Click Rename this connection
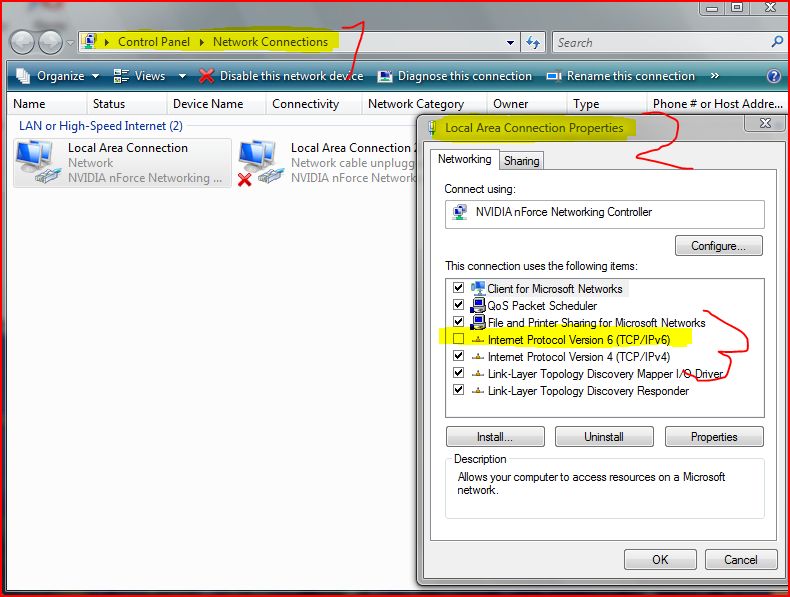790x597 pixels. tap(621, 76)
